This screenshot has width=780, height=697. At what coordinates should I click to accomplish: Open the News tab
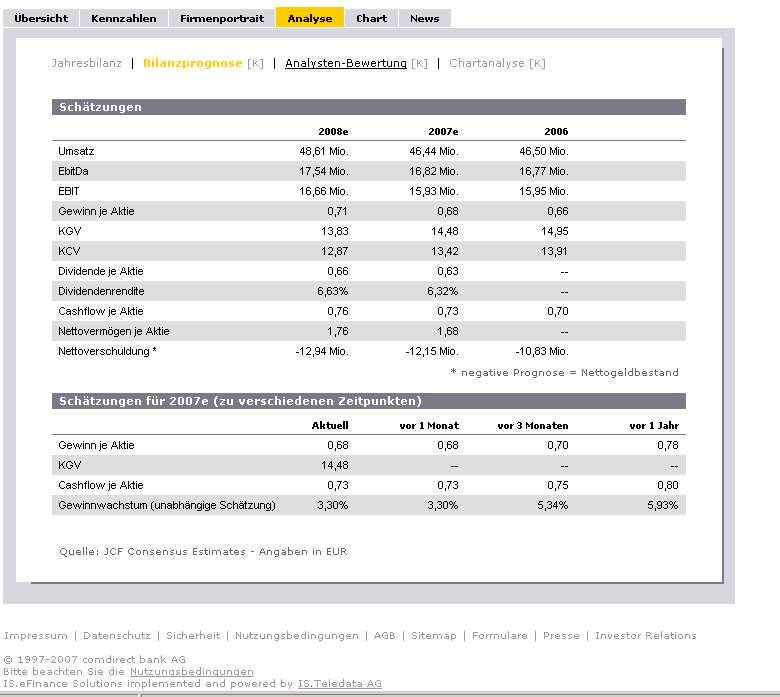[x=424, y=18]
